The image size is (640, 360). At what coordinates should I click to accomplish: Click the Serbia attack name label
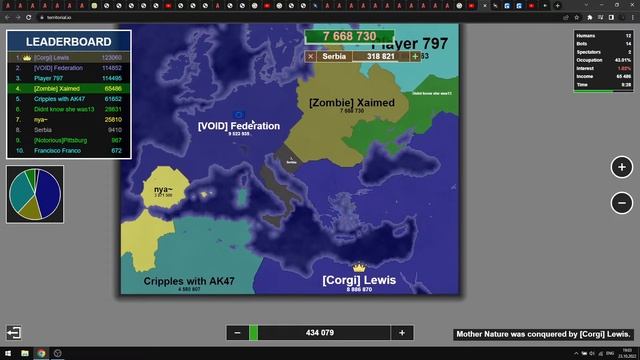point(334,56)
